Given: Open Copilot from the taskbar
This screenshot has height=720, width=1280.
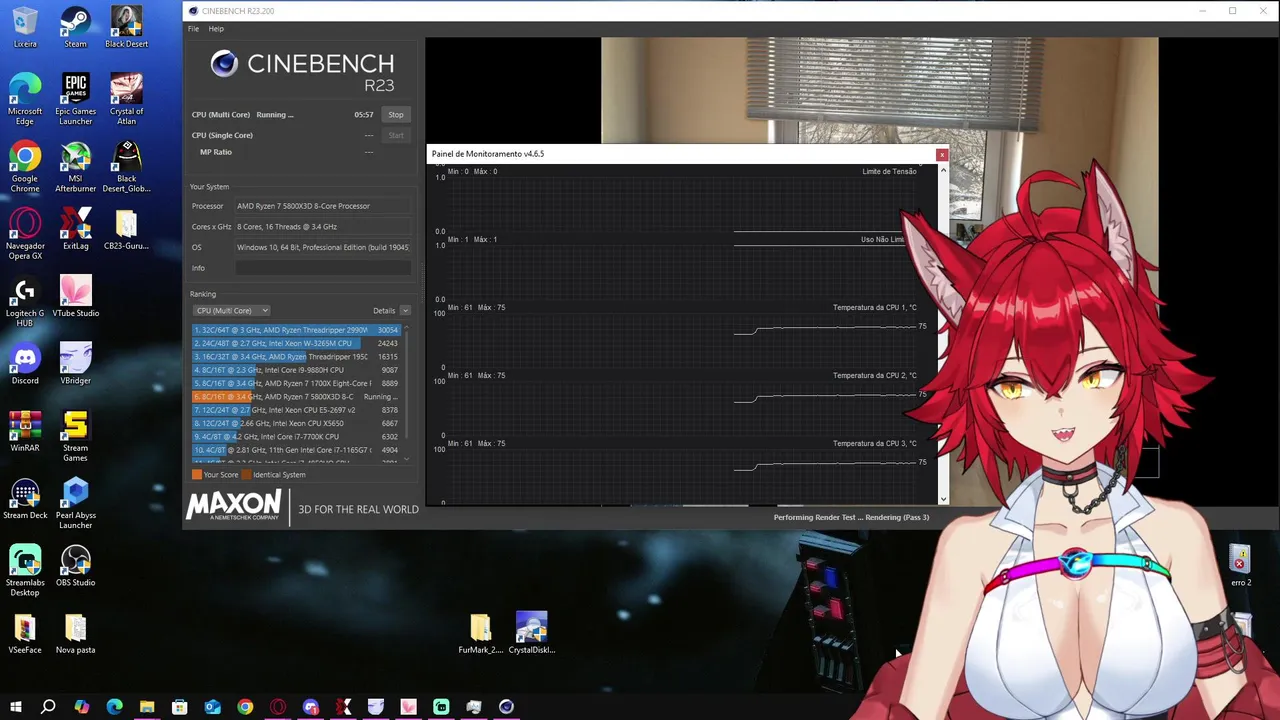Looking at the screenshot, I should point(81,707).
